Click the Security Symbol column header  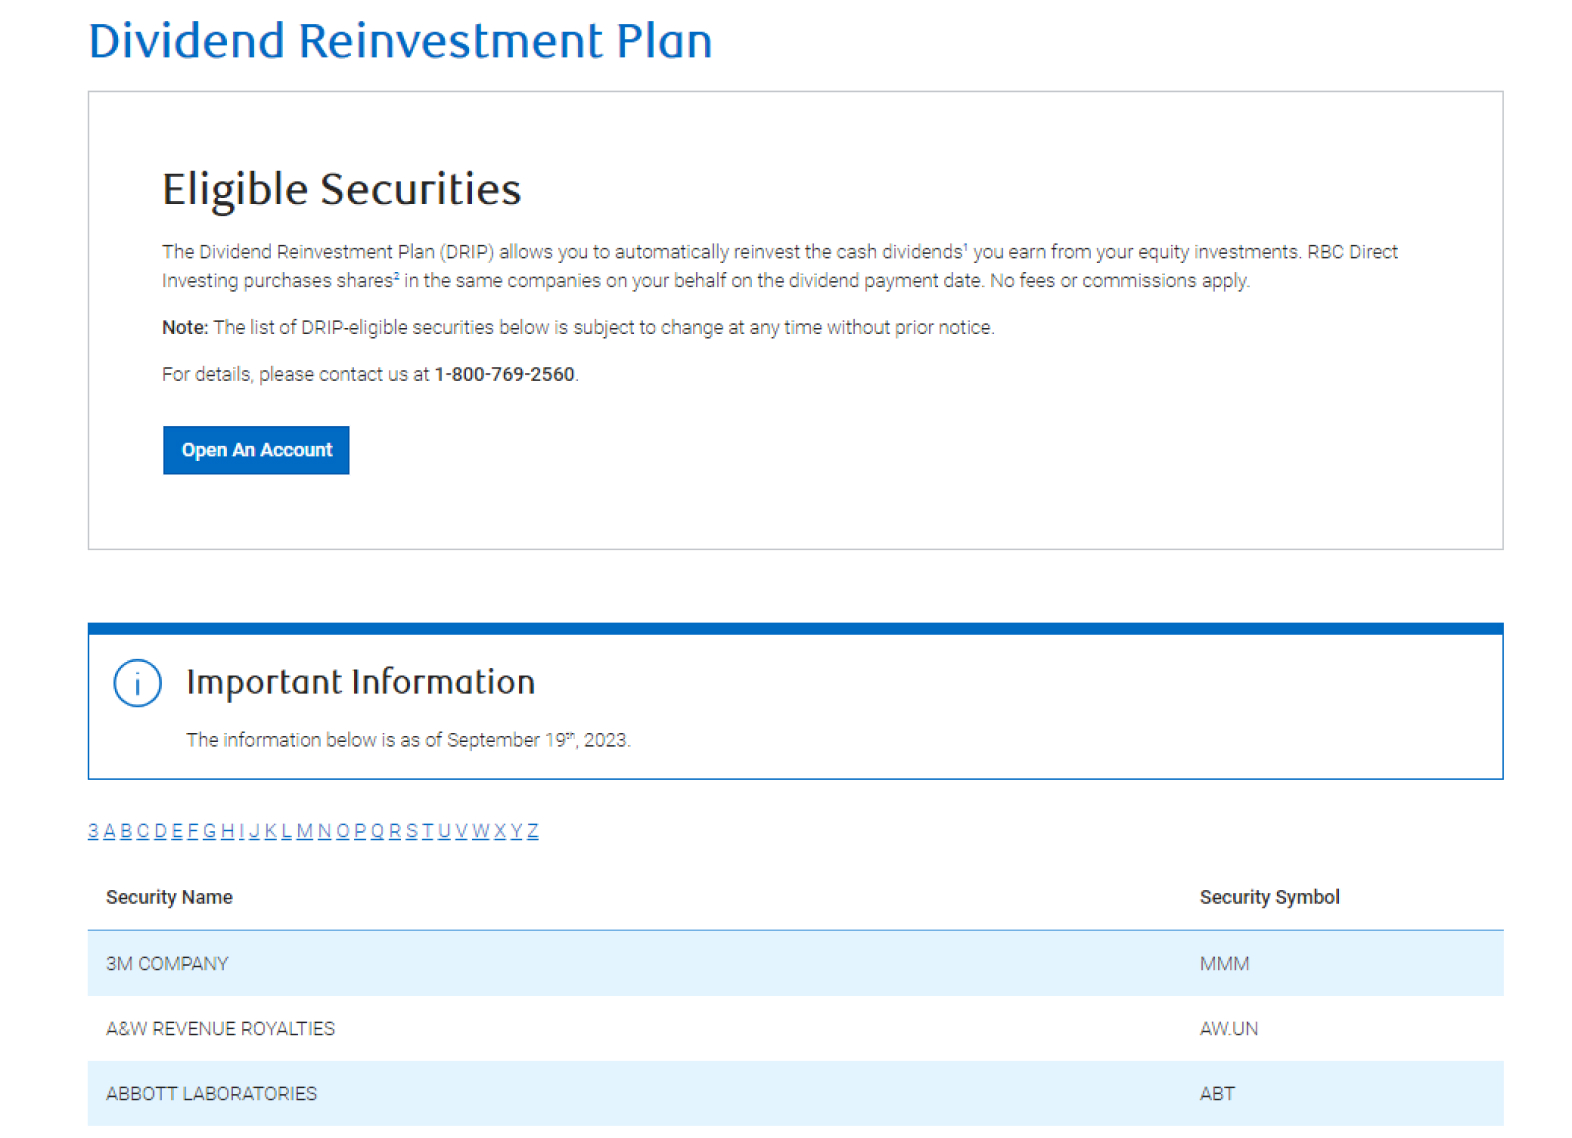click(1268, 897)
